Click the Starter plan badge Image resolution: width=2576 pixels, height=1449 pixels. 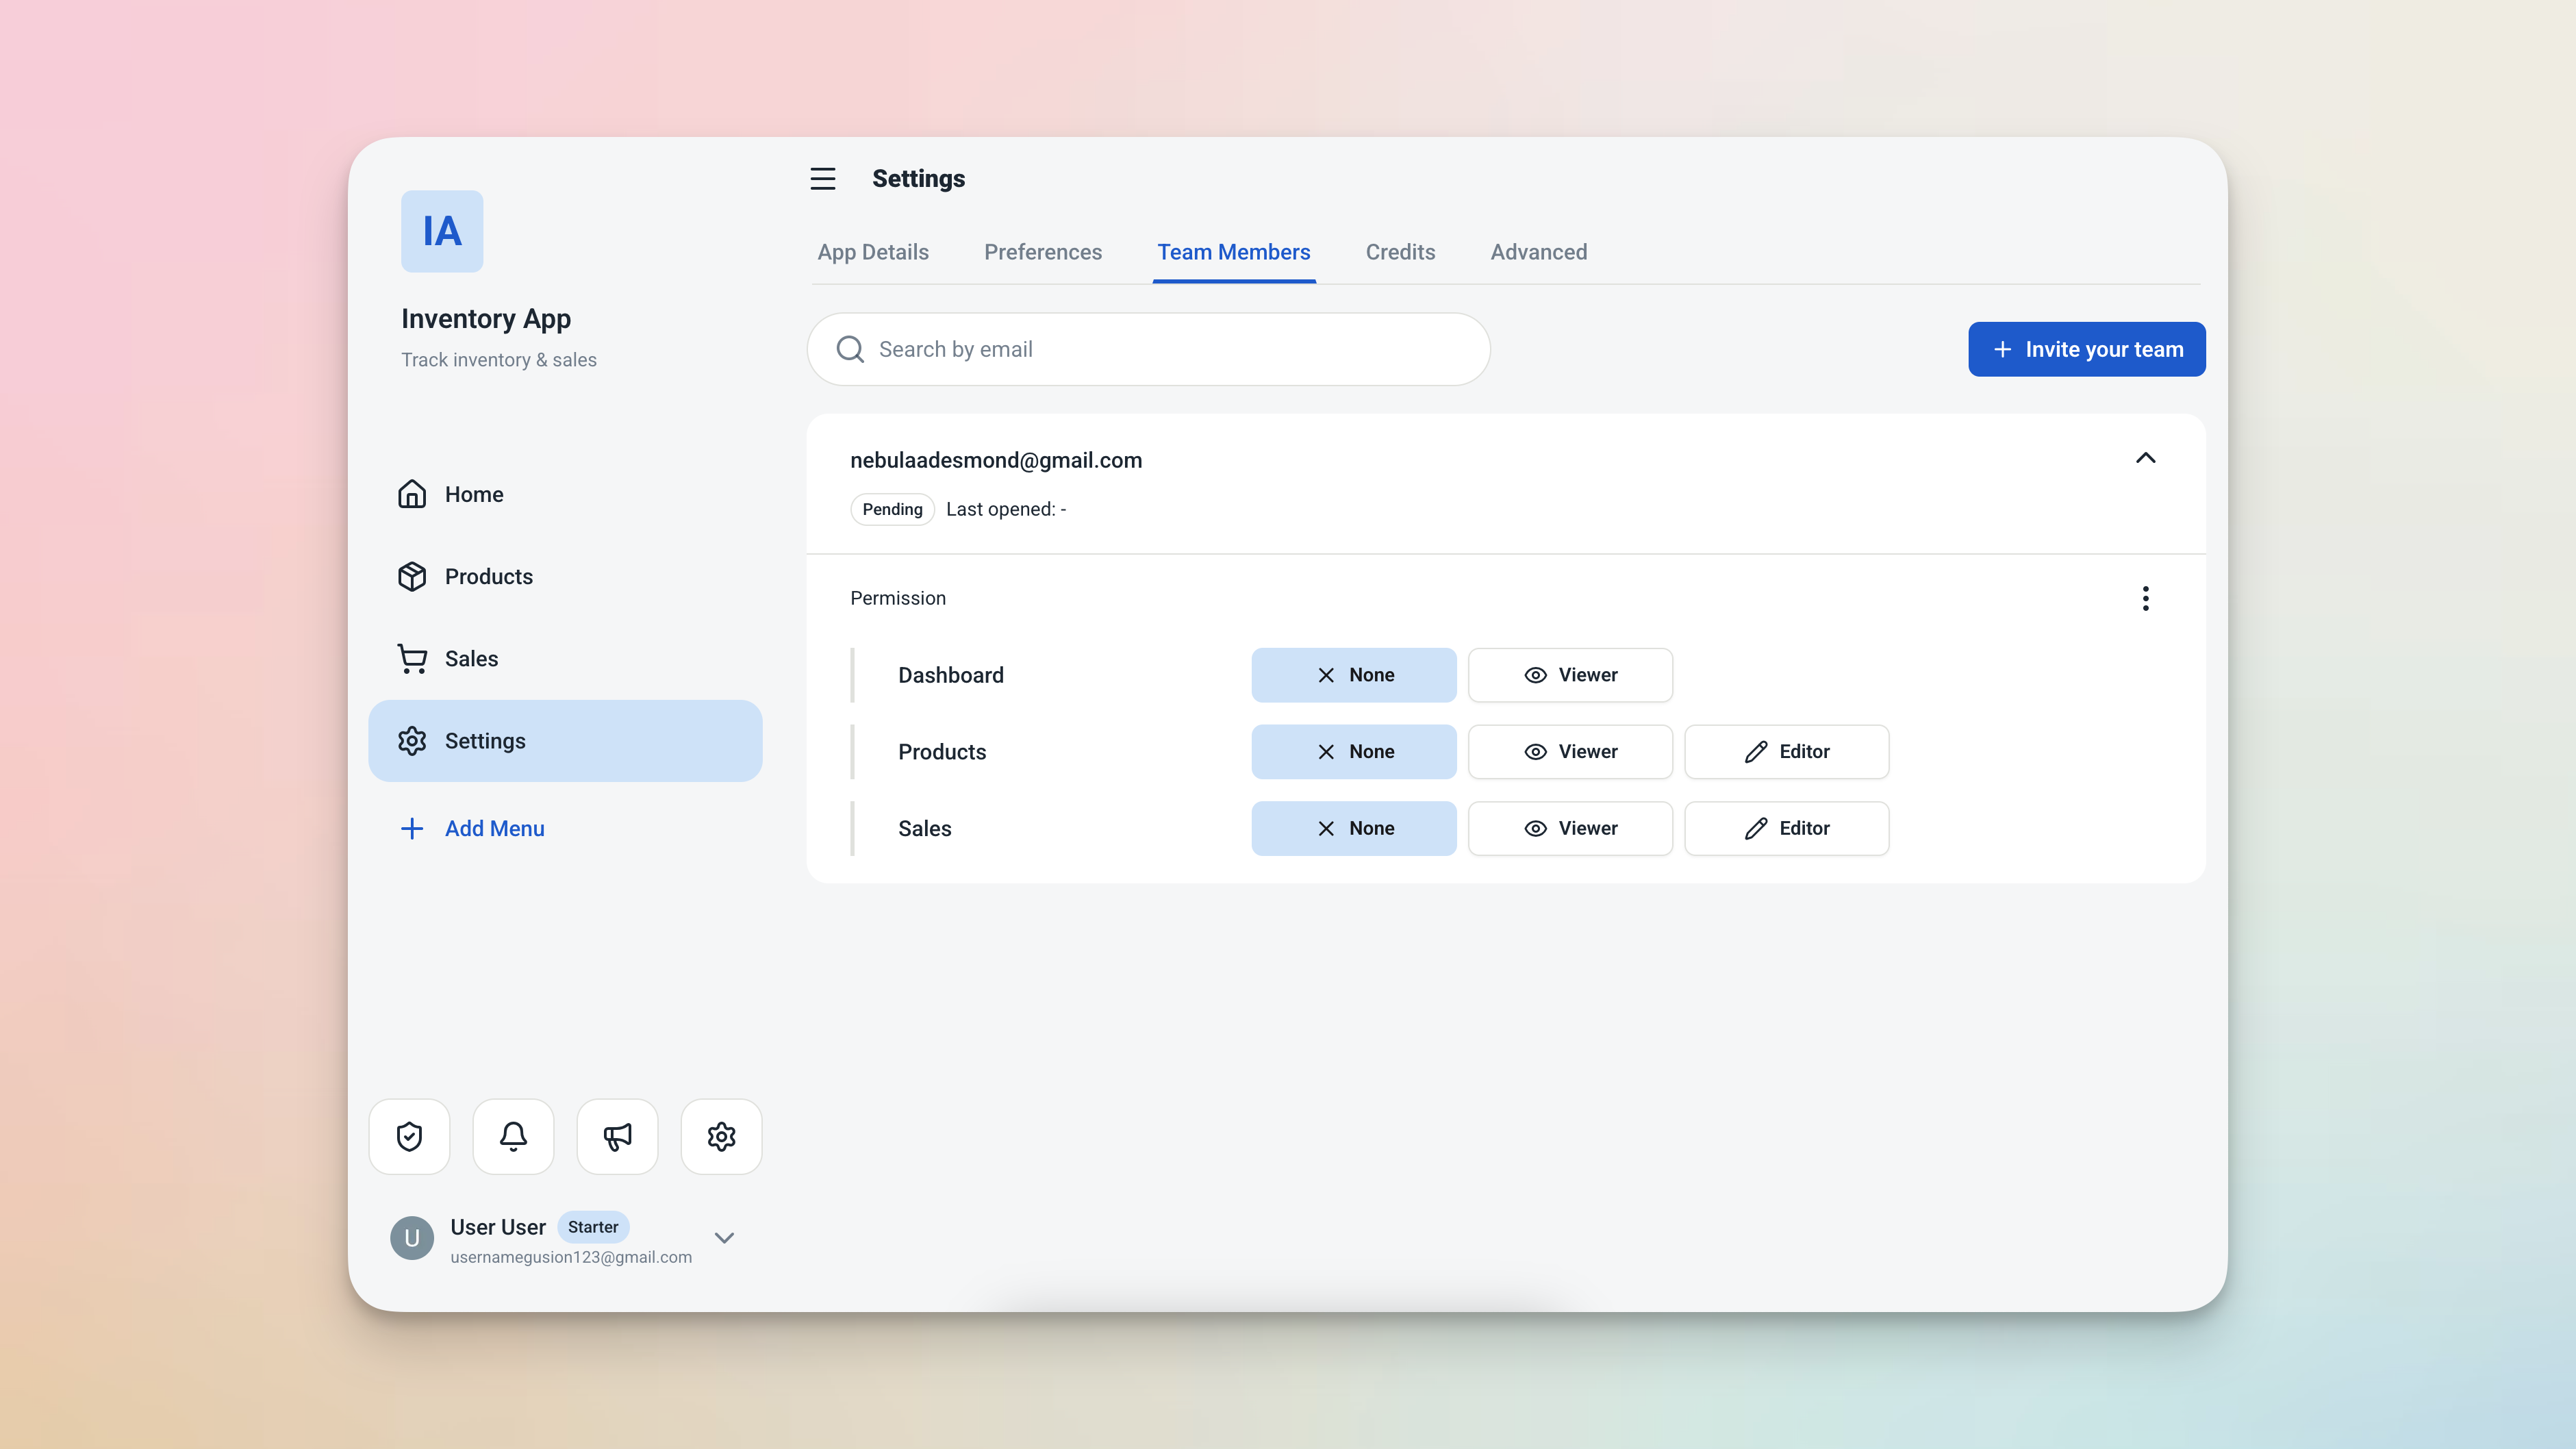click(x=593, y=1227)
